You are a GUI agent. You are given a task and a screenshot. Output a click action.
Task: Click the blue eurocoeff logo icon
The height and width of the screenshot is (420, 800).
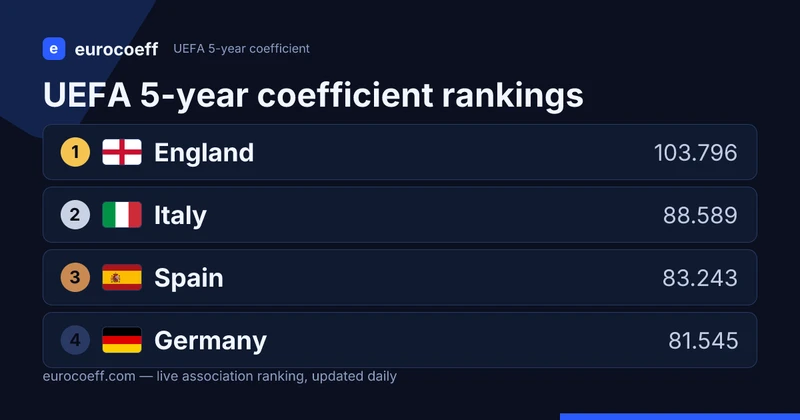54,49
